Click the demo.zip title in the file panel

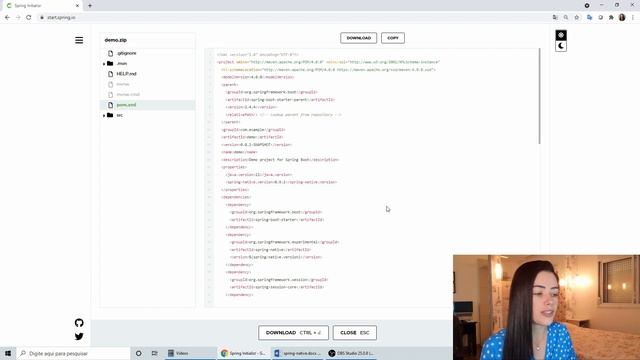[116, 40]
